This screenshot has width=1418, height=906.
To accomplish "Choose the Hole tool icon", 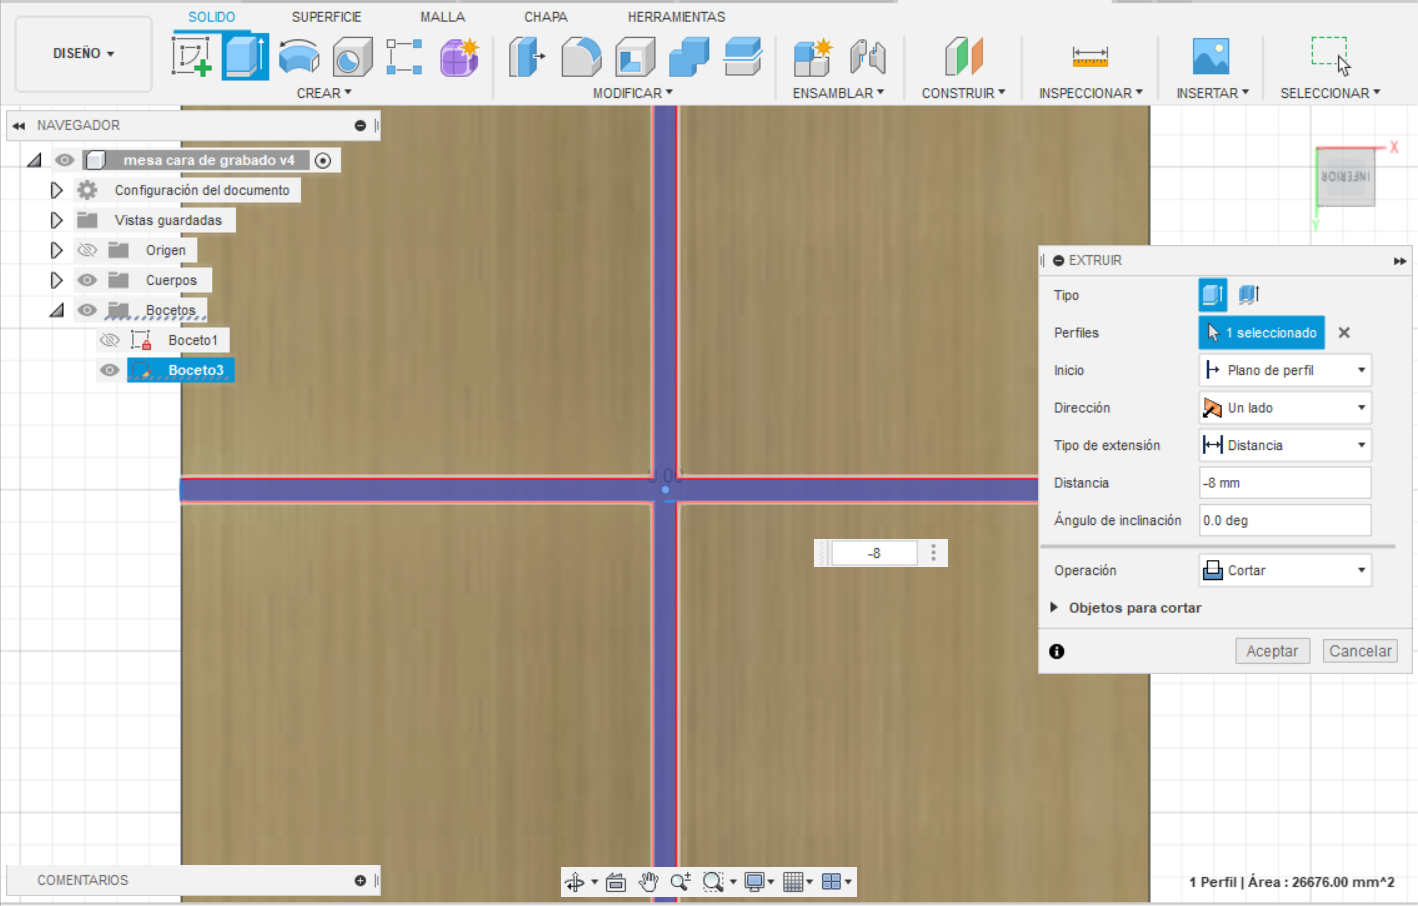I will point(352,57).
